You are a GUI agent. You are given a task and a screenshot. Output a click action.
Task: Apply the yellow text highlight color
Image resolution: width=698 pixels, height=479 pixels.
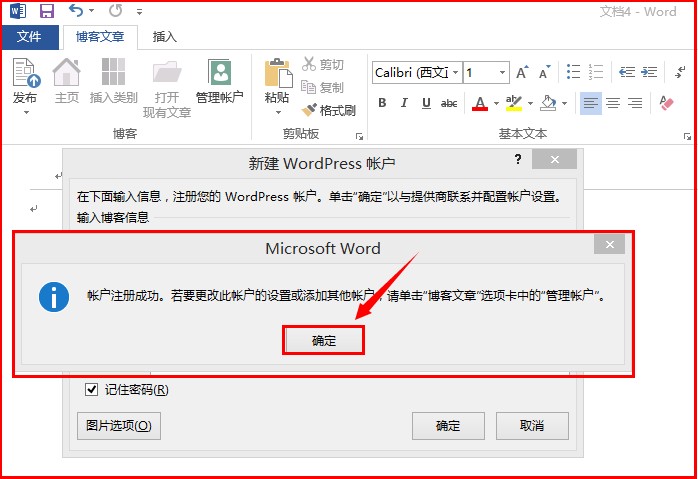pos(514,103)
